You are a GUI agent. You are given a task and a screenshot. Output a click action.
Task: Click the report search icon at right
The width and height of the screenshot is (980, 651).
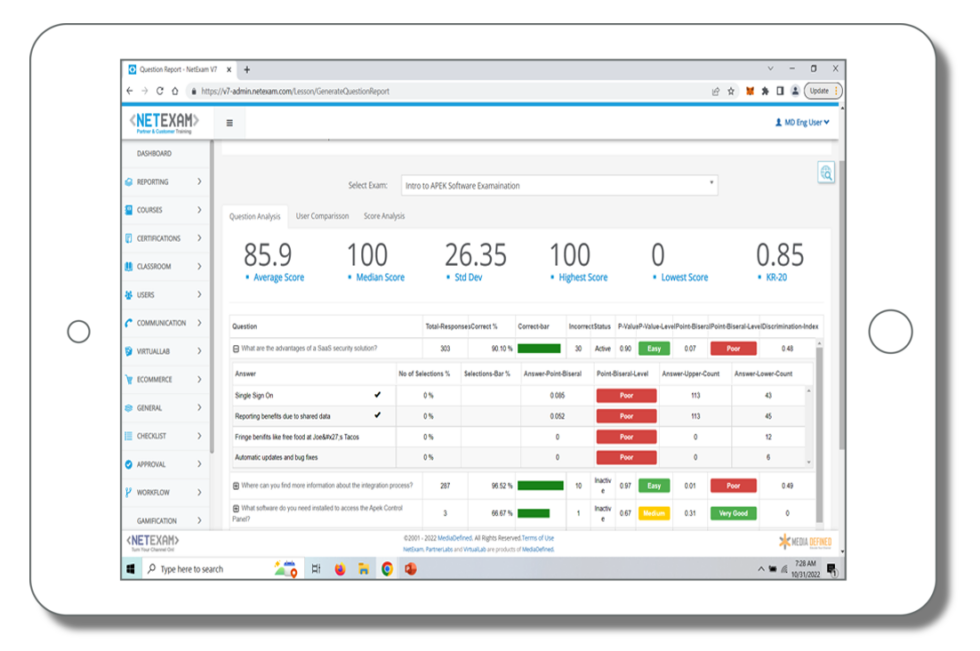tap(825, 173)
